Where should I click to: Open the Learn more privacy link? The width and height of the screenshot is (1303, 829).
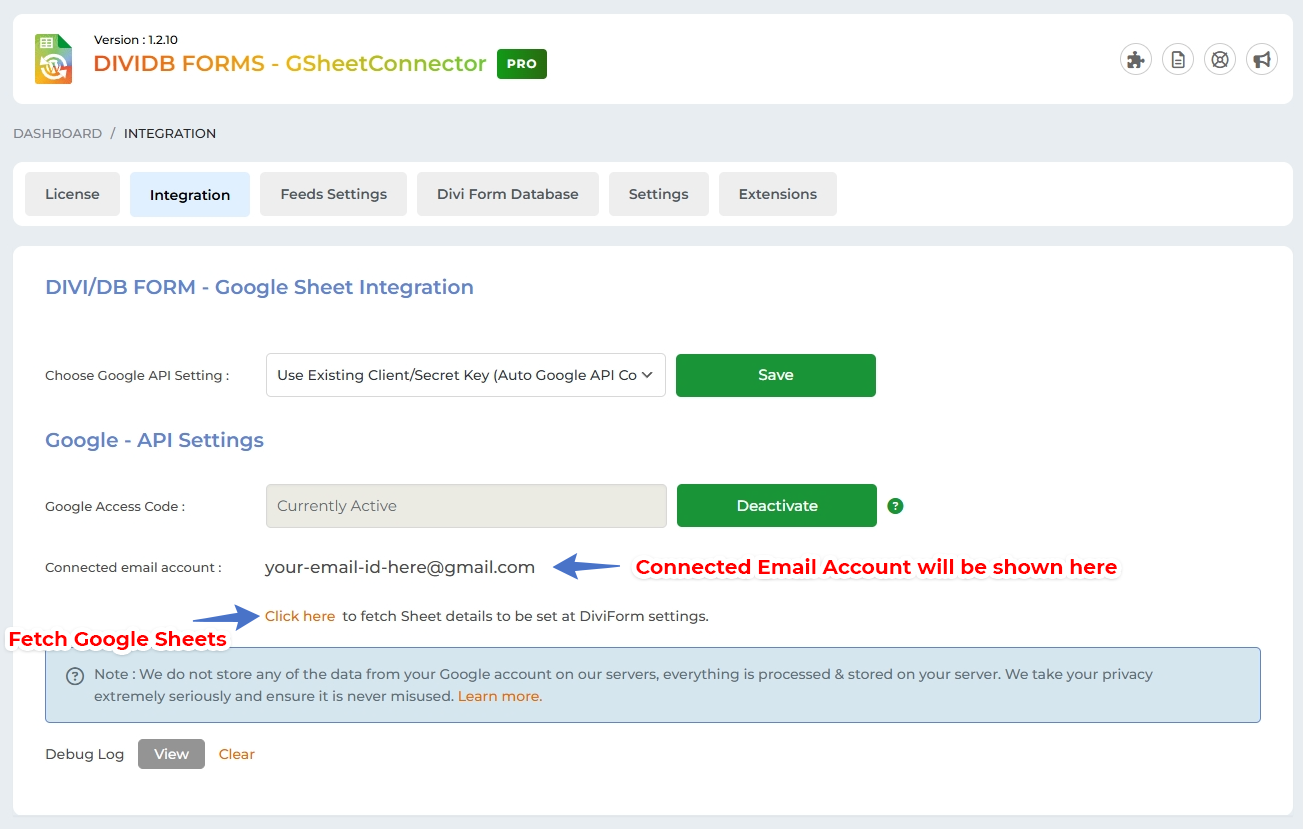point(499,696)
